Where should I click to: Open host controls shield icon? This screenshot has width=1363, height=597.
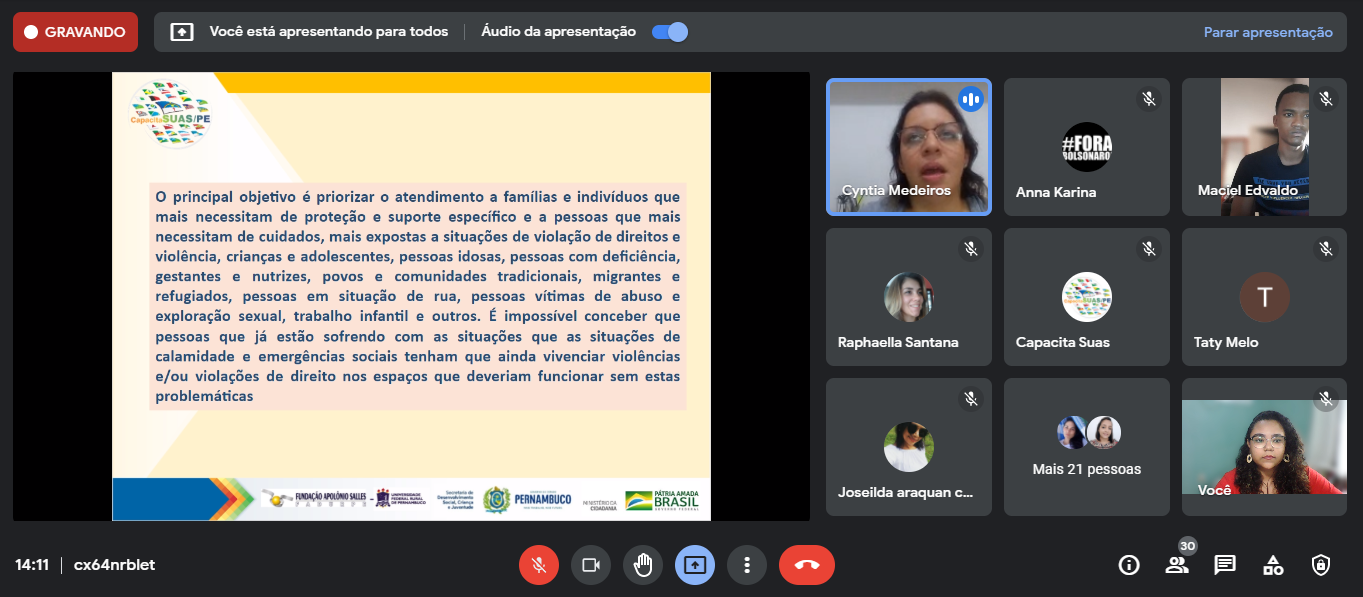tap(1321, 565)
